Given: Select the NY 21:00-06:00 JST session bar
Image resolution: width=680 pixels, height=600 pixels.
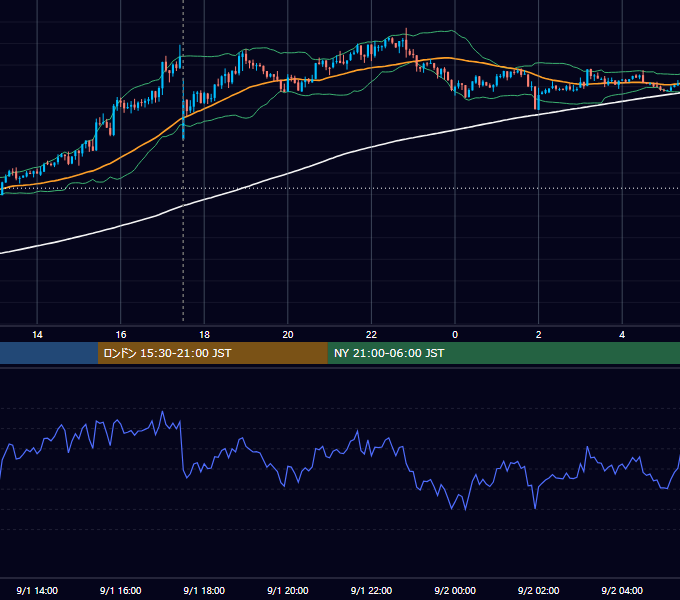Looking at the screenshot, I should pyautogui.click(x=503, y=353).
